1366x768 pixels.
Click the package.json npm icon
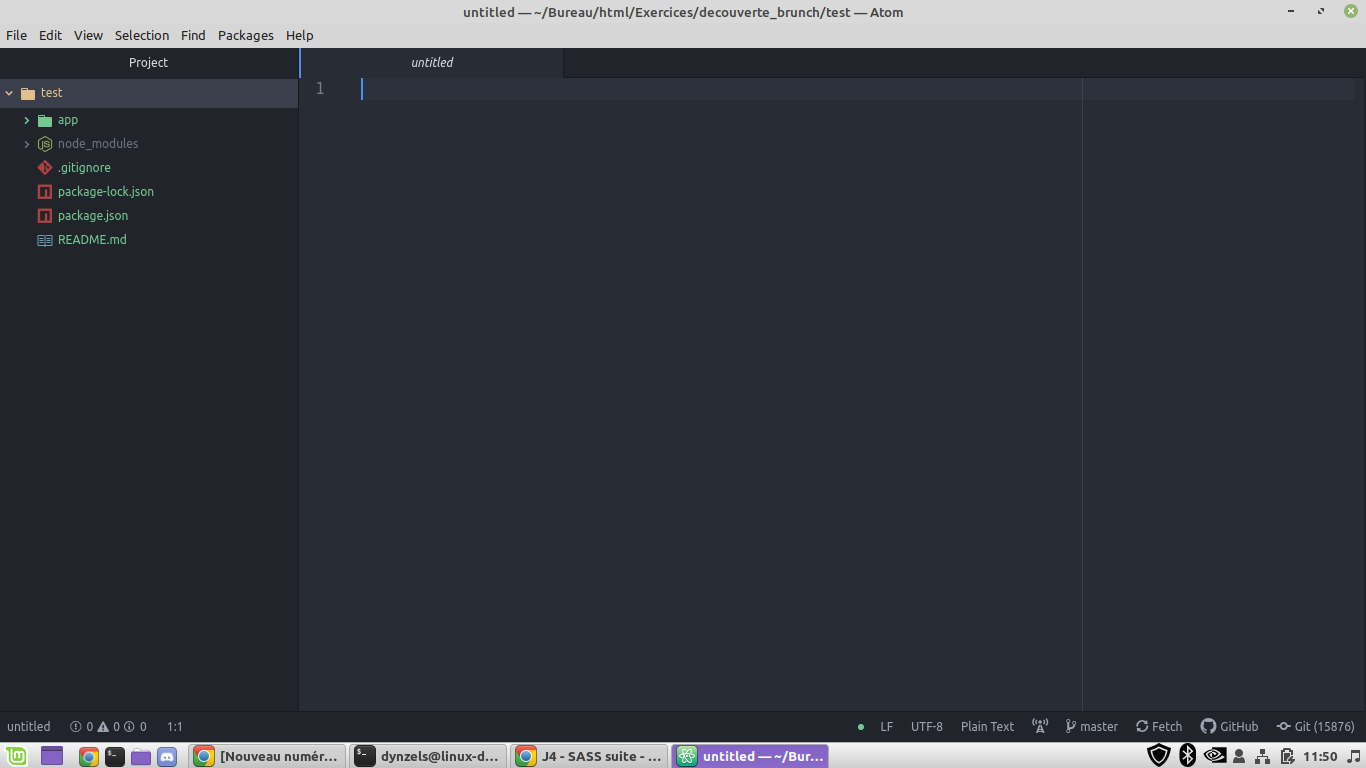coord(45,216)
